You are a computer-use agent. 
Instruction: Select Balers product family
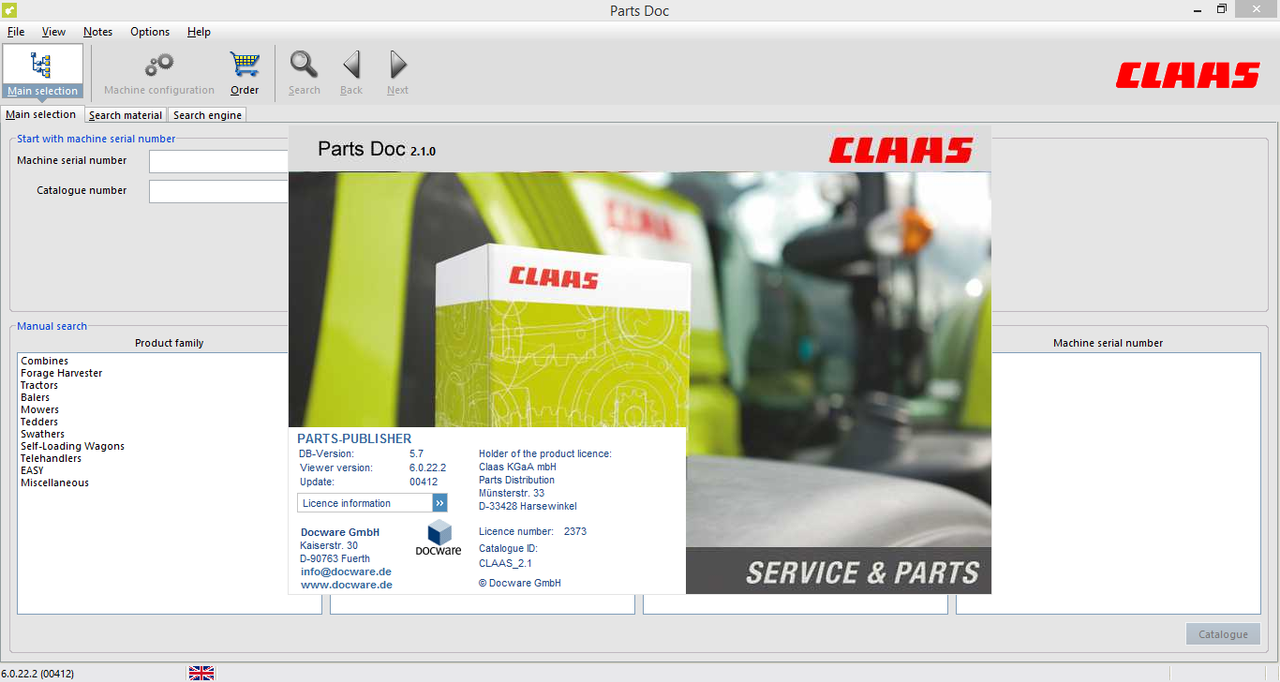tap(35, 397)
